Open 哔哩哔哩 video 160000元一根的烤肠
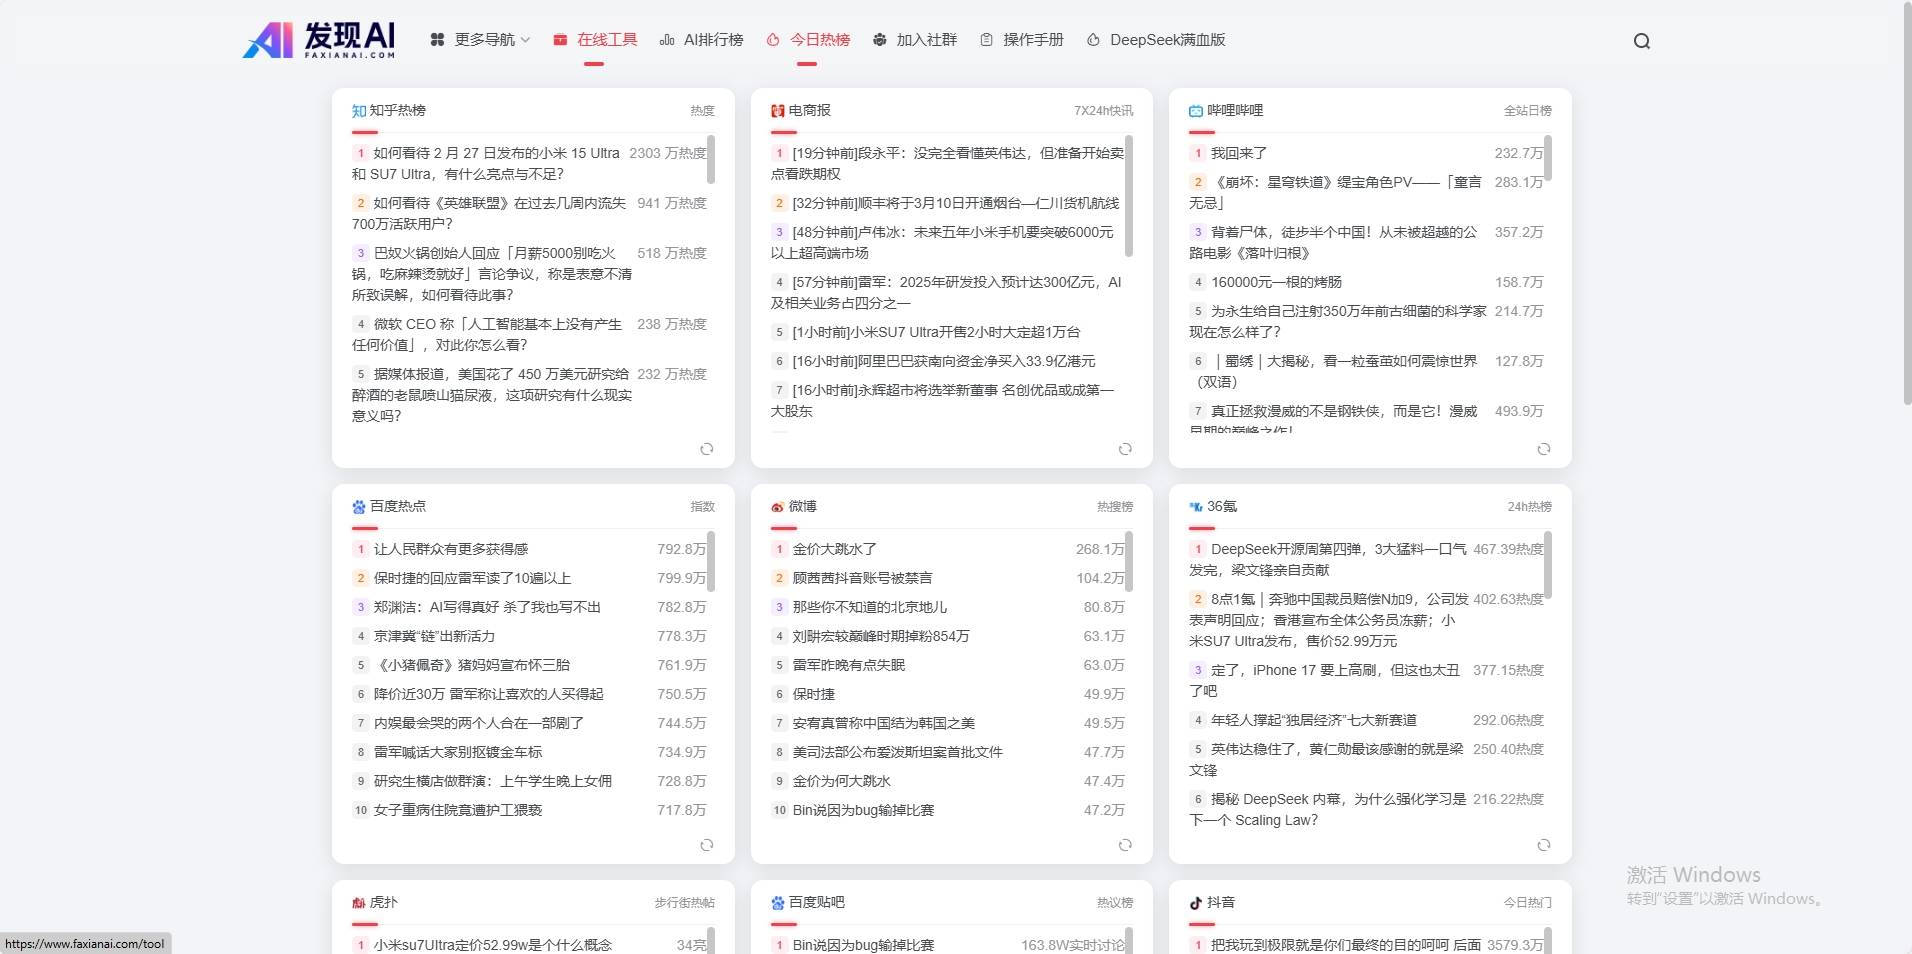The width and height of the screenshot is (1912, 954). coord(1276,282)
